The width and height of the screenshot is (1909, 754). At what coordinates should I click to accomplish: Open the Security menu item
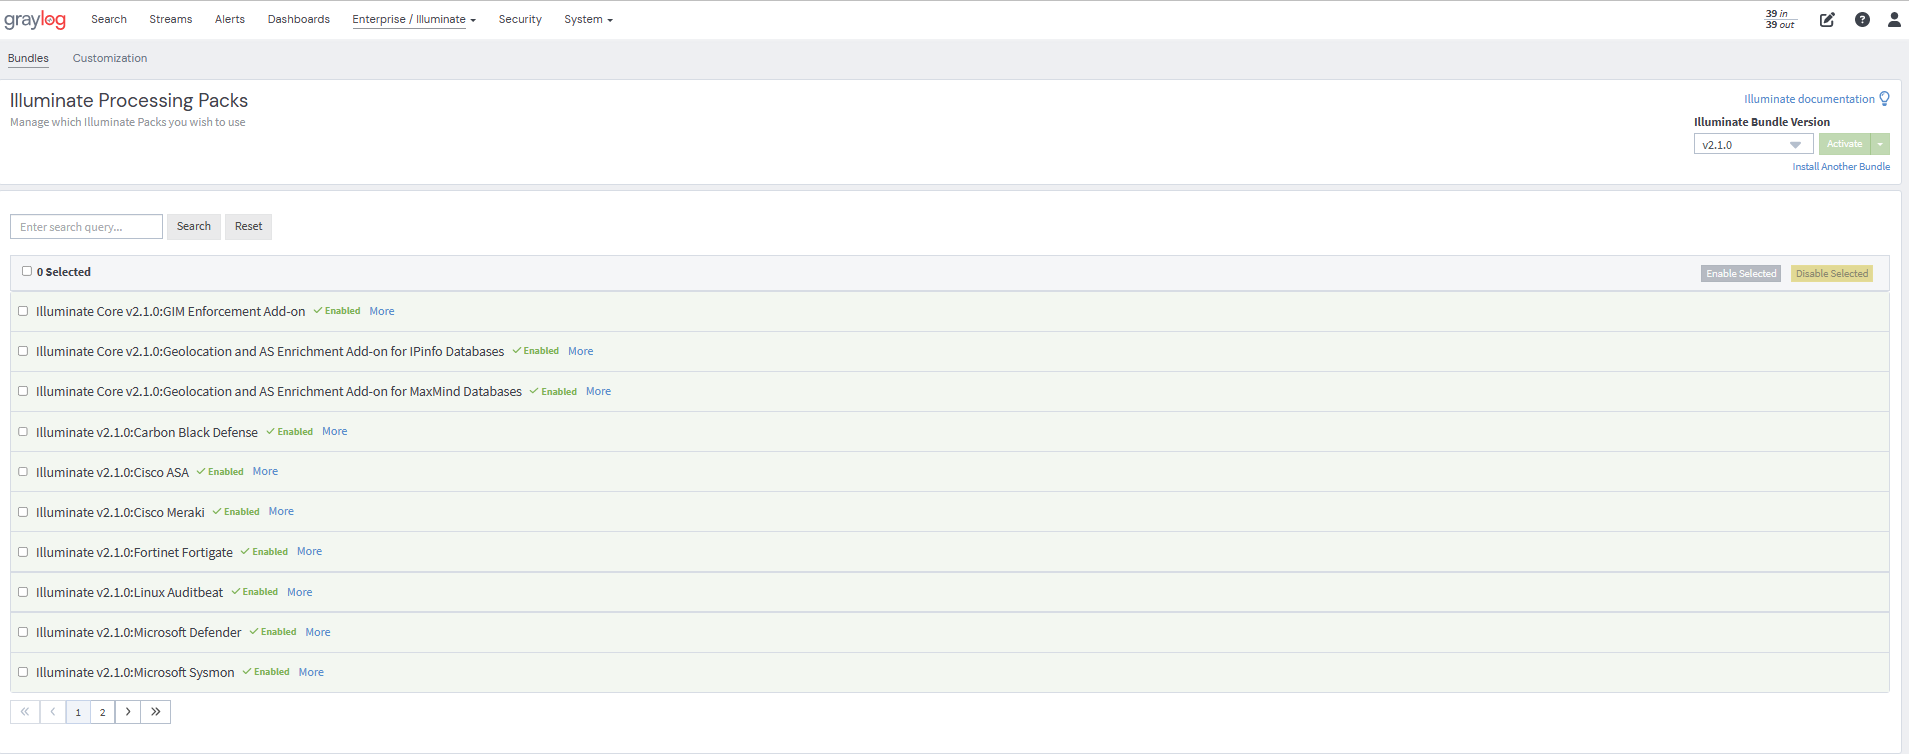pyautogui.click(x=520, y=19)
